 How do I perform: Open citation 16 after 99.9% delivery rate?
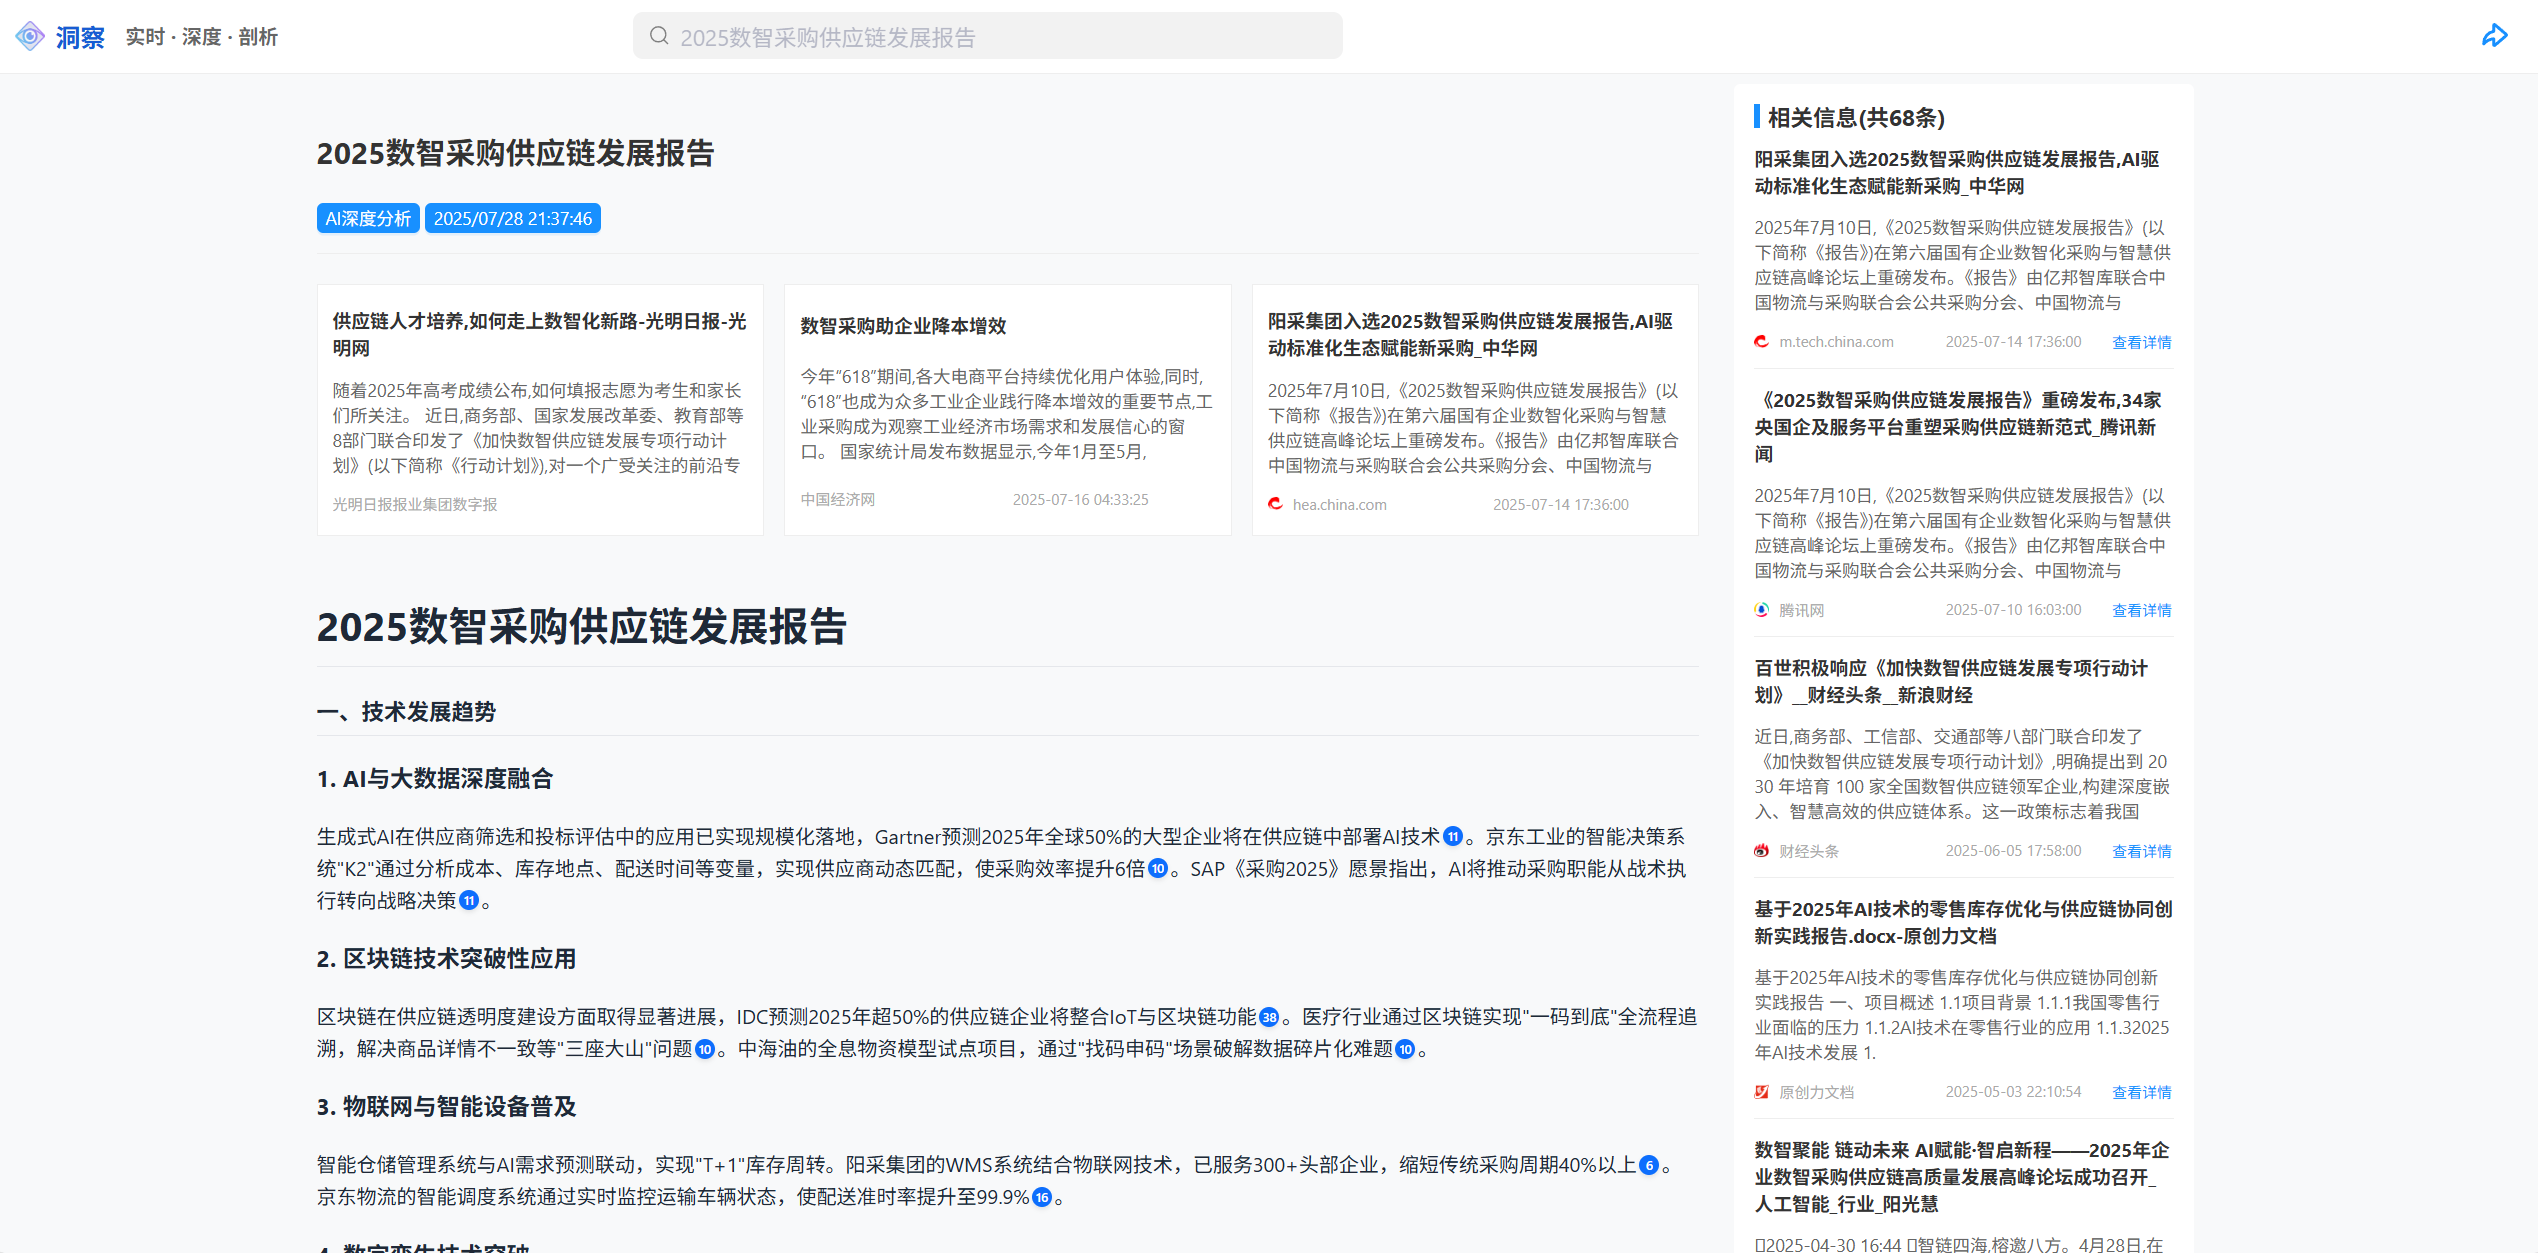(x=1042, y=1197)
